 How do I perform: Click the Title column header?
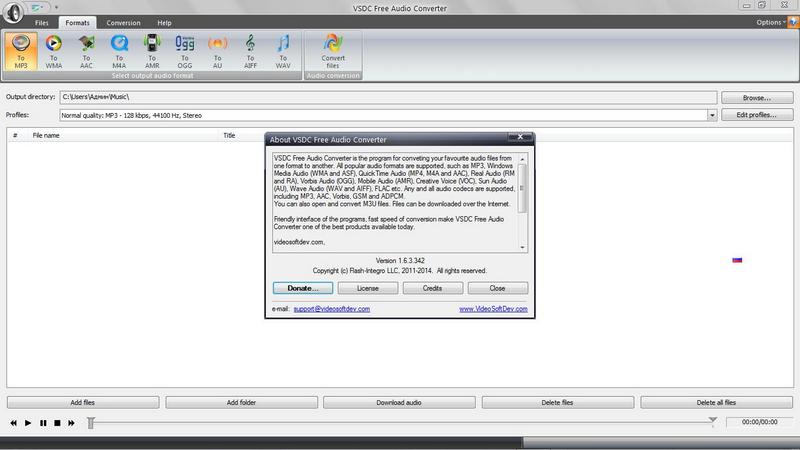pyautogui.click(x=229, y=135)
